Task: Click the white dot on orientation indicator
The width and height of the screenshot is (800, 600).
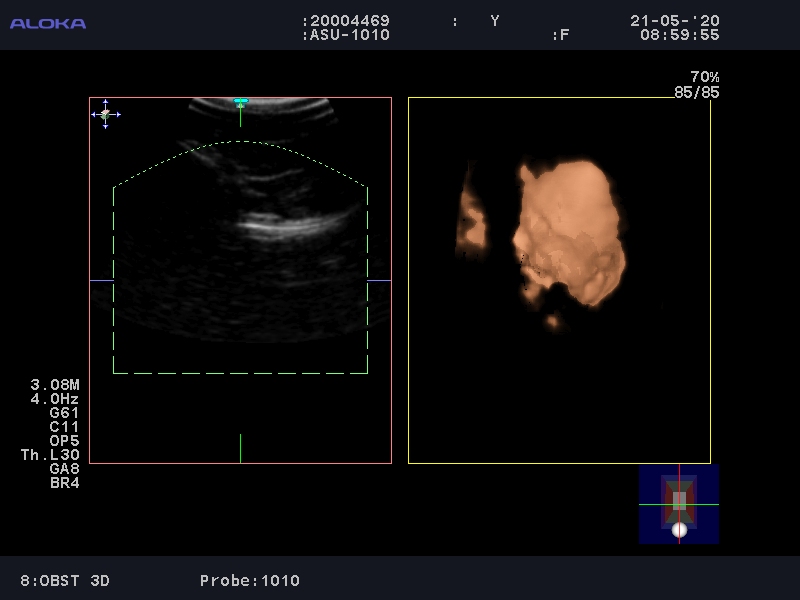Action: pyautogui.click(x=679, y=530)
